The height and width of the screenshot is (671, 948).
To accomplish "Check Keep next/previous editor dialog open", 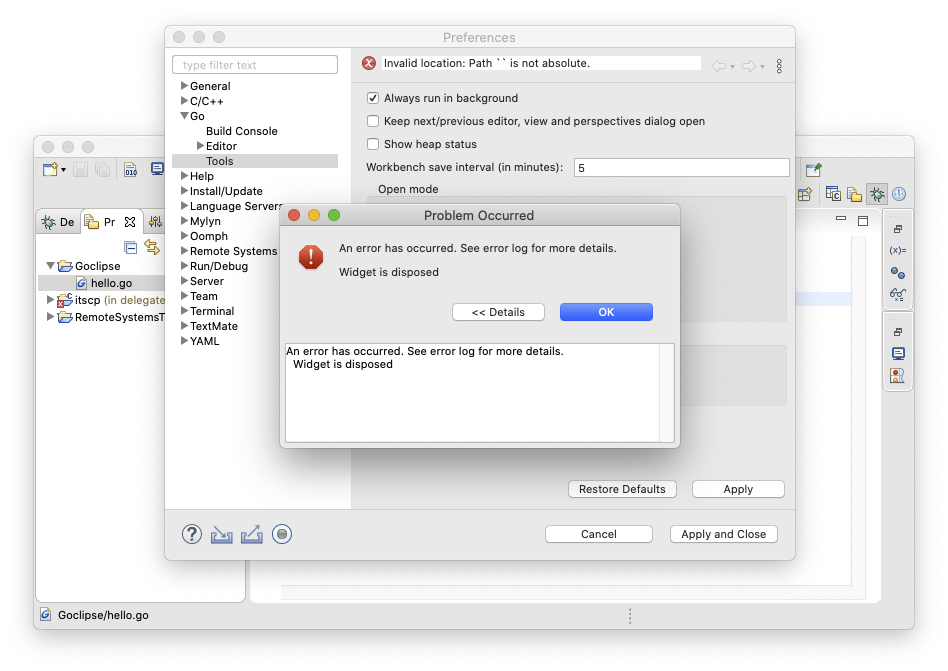I will tap(373, 121).
